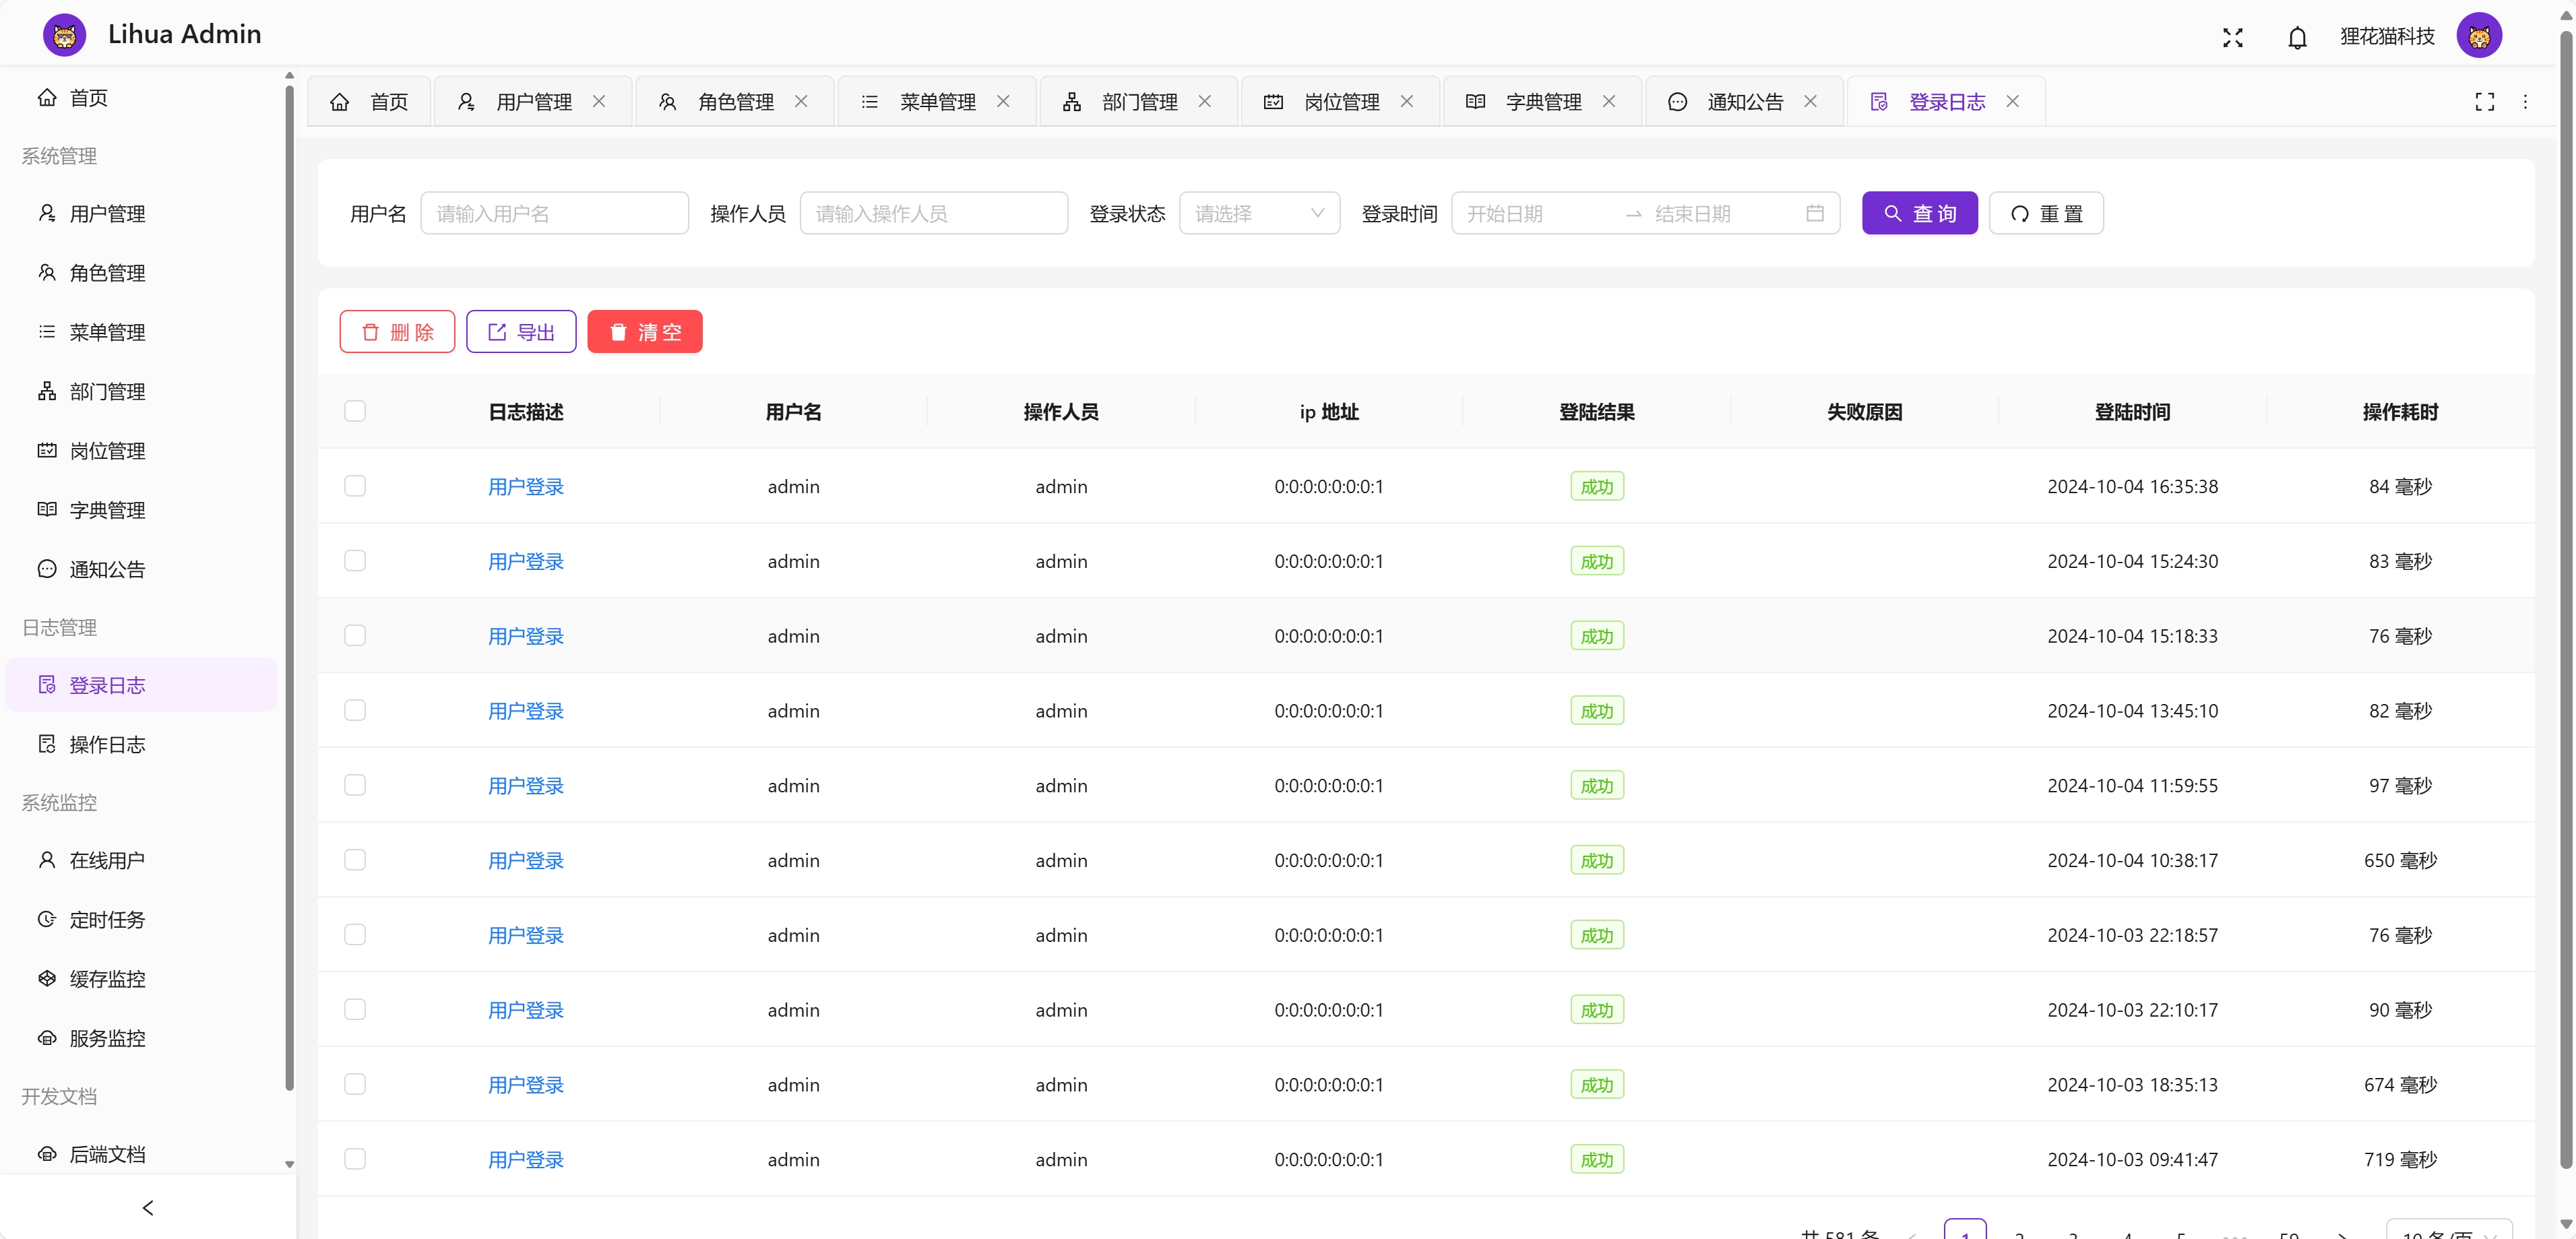Viewport: 2576px width, 1239px height.
Task: Check the row logged at 2024-10-04 13:45:10
Action: click(x=355, y=710)
